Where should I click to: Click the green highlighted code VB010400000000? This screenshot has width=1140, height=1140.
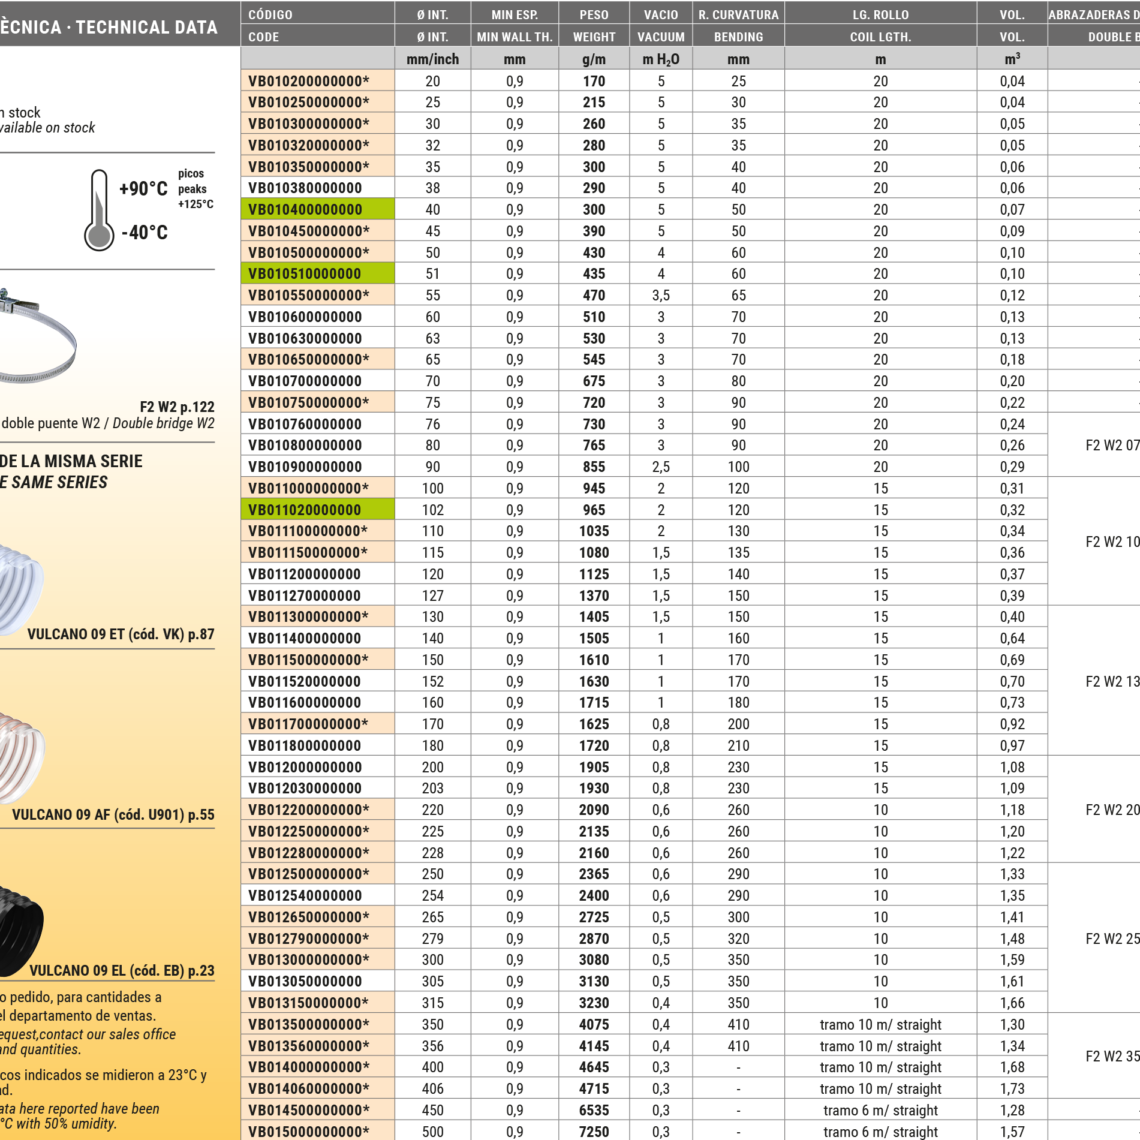coord(317,210)
